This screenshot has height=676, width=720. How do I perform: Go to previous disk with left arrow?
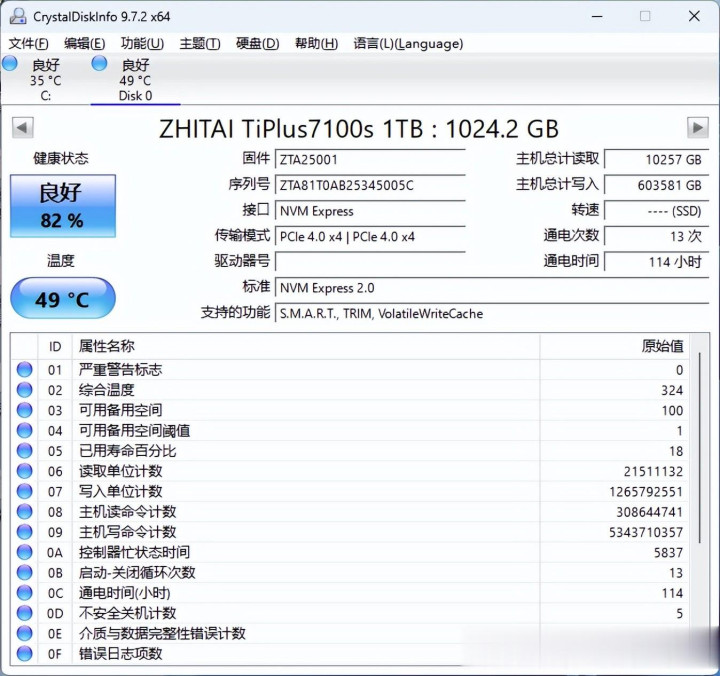[x=22, y=128]
